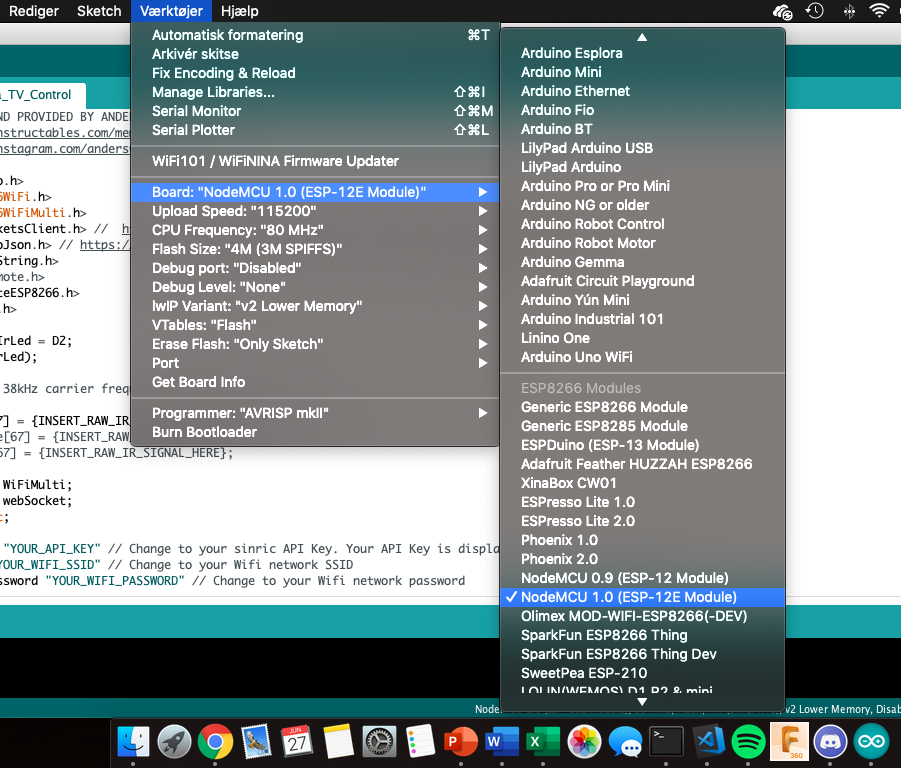Select NodeMCU 0.9 (ESP-12 Module) board
The height and width of the screenshot is (768, 901).
click(642, 578)
